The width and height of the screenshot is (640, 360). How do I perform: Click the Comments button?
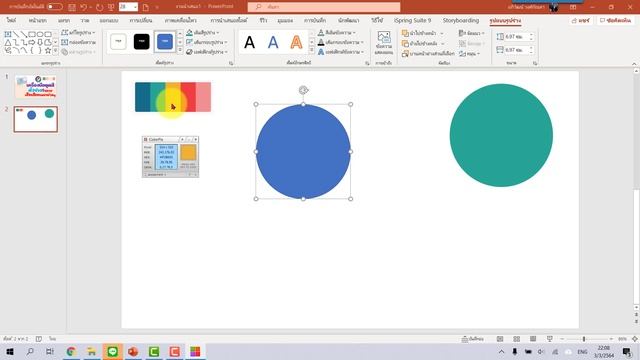[x=616, y=20]
